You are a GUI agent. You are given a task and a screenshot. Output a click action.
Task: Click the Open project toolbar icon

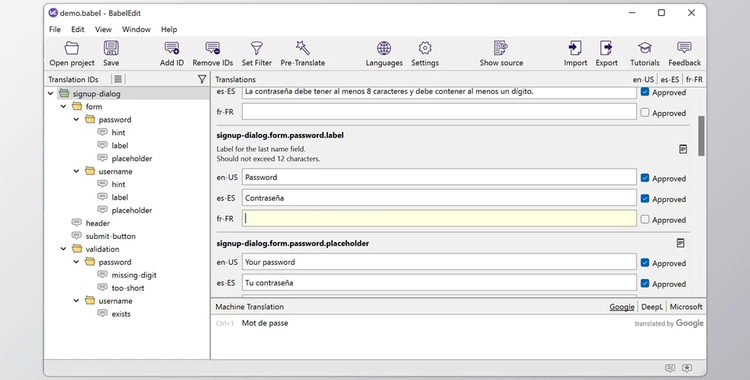coord(72,48)
